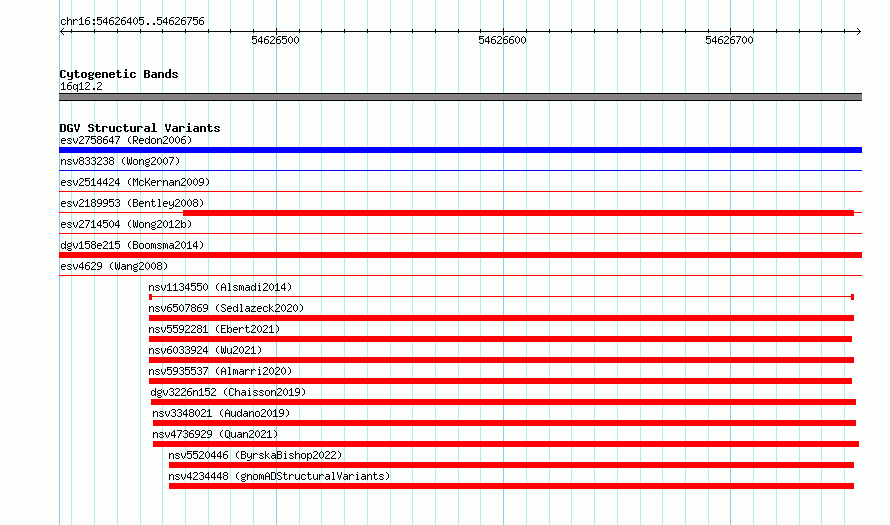Select the red nsv6507869 Sedlazeck2020 bar

[501, 318]
